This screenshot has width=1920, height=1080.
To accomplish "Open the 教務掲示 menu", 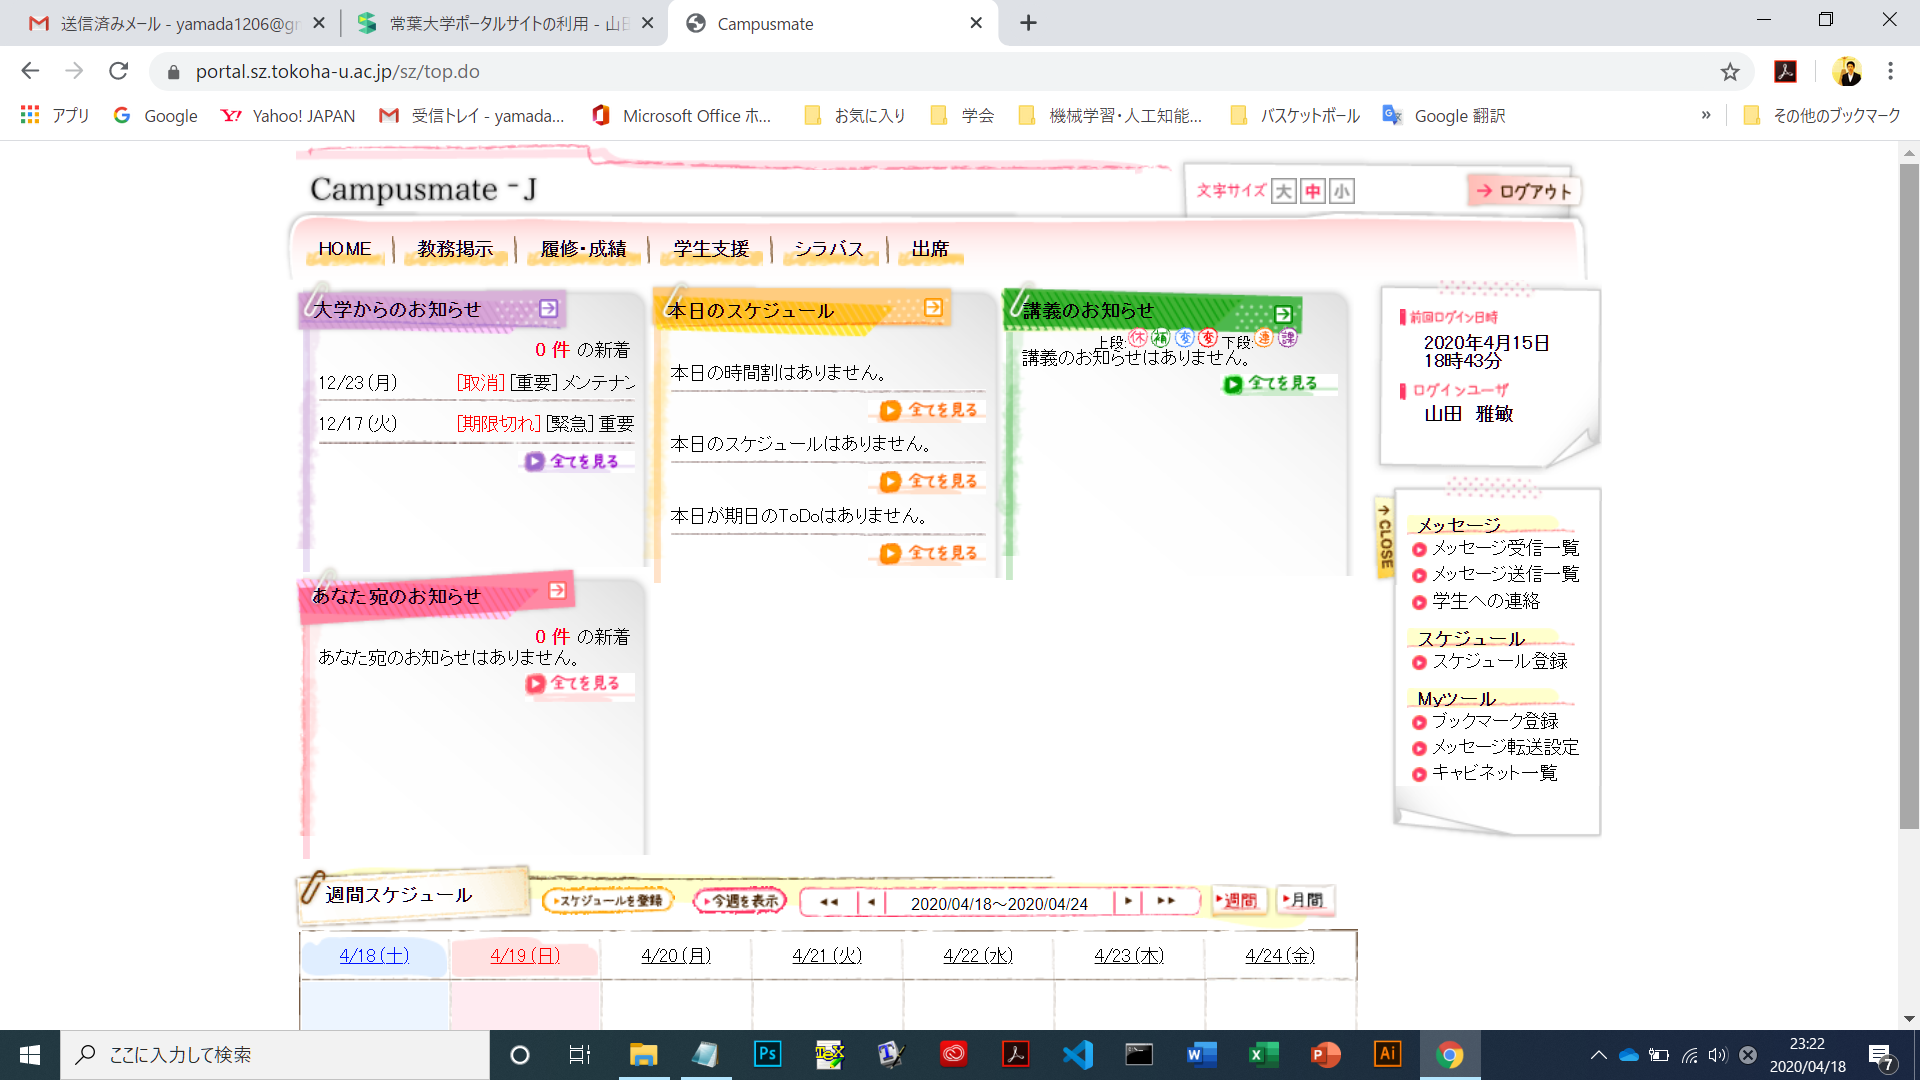I will point(455,249).
